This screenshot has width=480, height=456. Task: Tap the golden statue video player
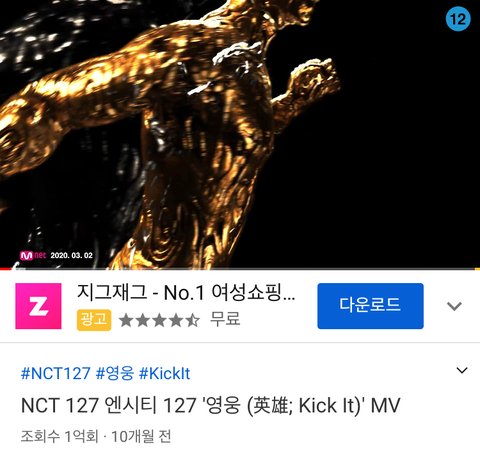(240, 133)
